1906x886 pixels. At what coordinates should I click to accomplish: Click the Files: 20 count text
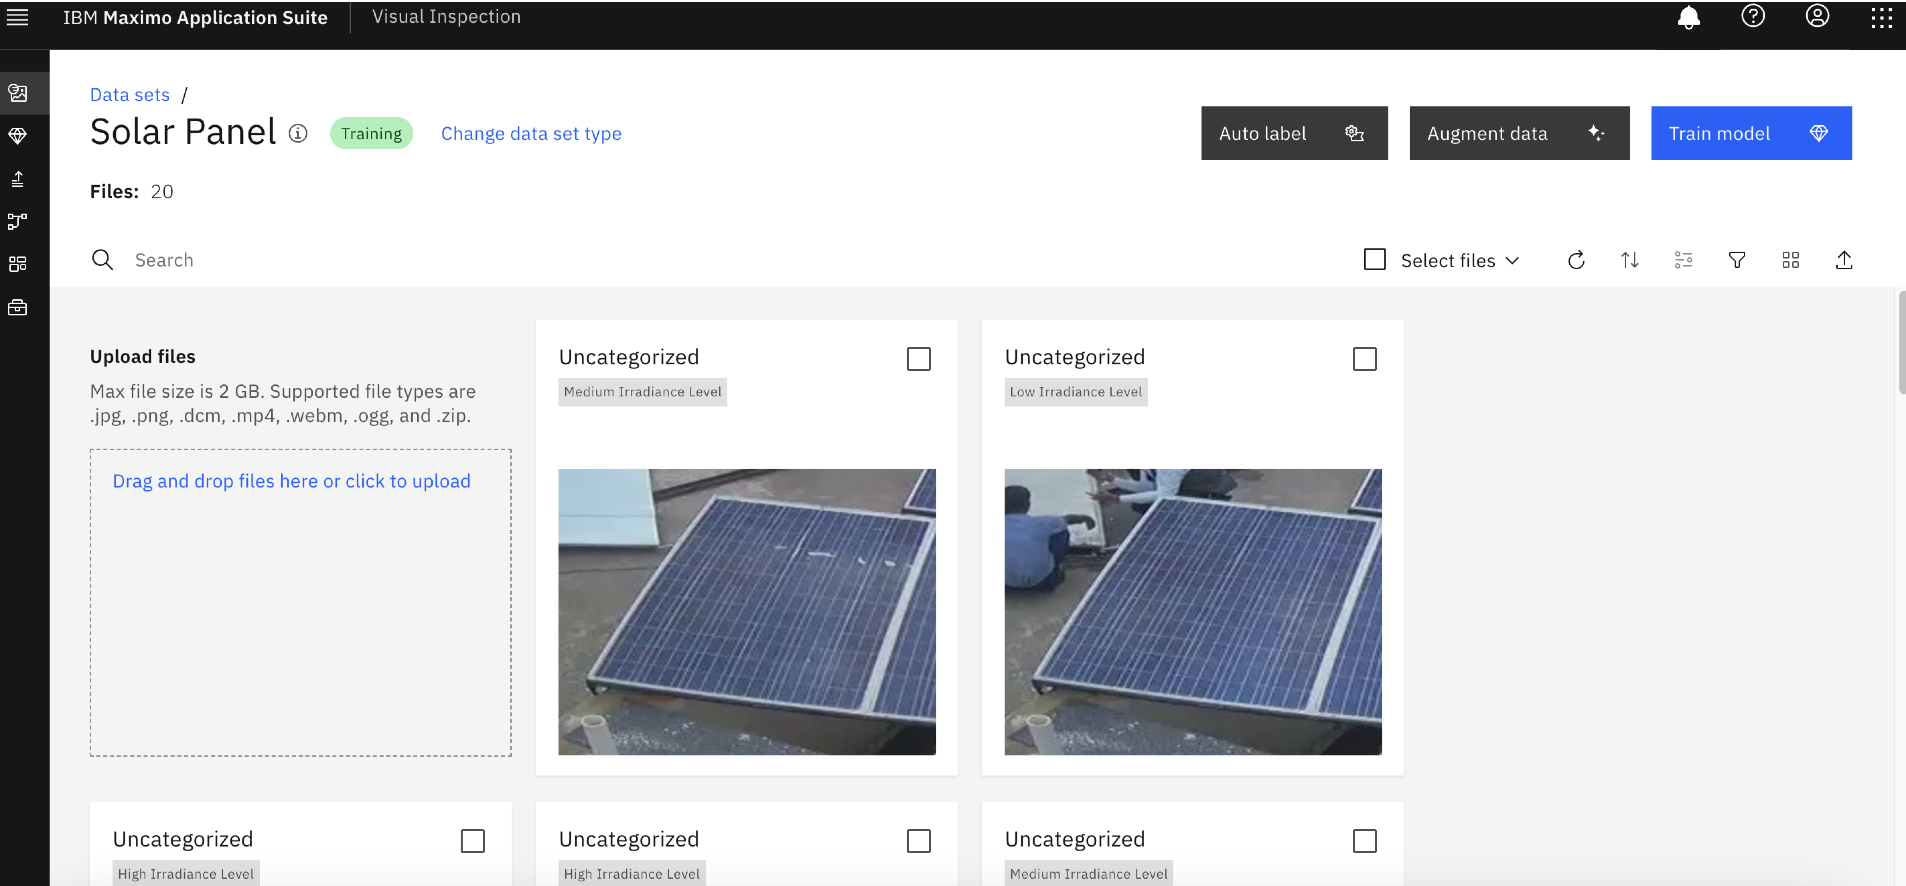(x=132, y=192)
